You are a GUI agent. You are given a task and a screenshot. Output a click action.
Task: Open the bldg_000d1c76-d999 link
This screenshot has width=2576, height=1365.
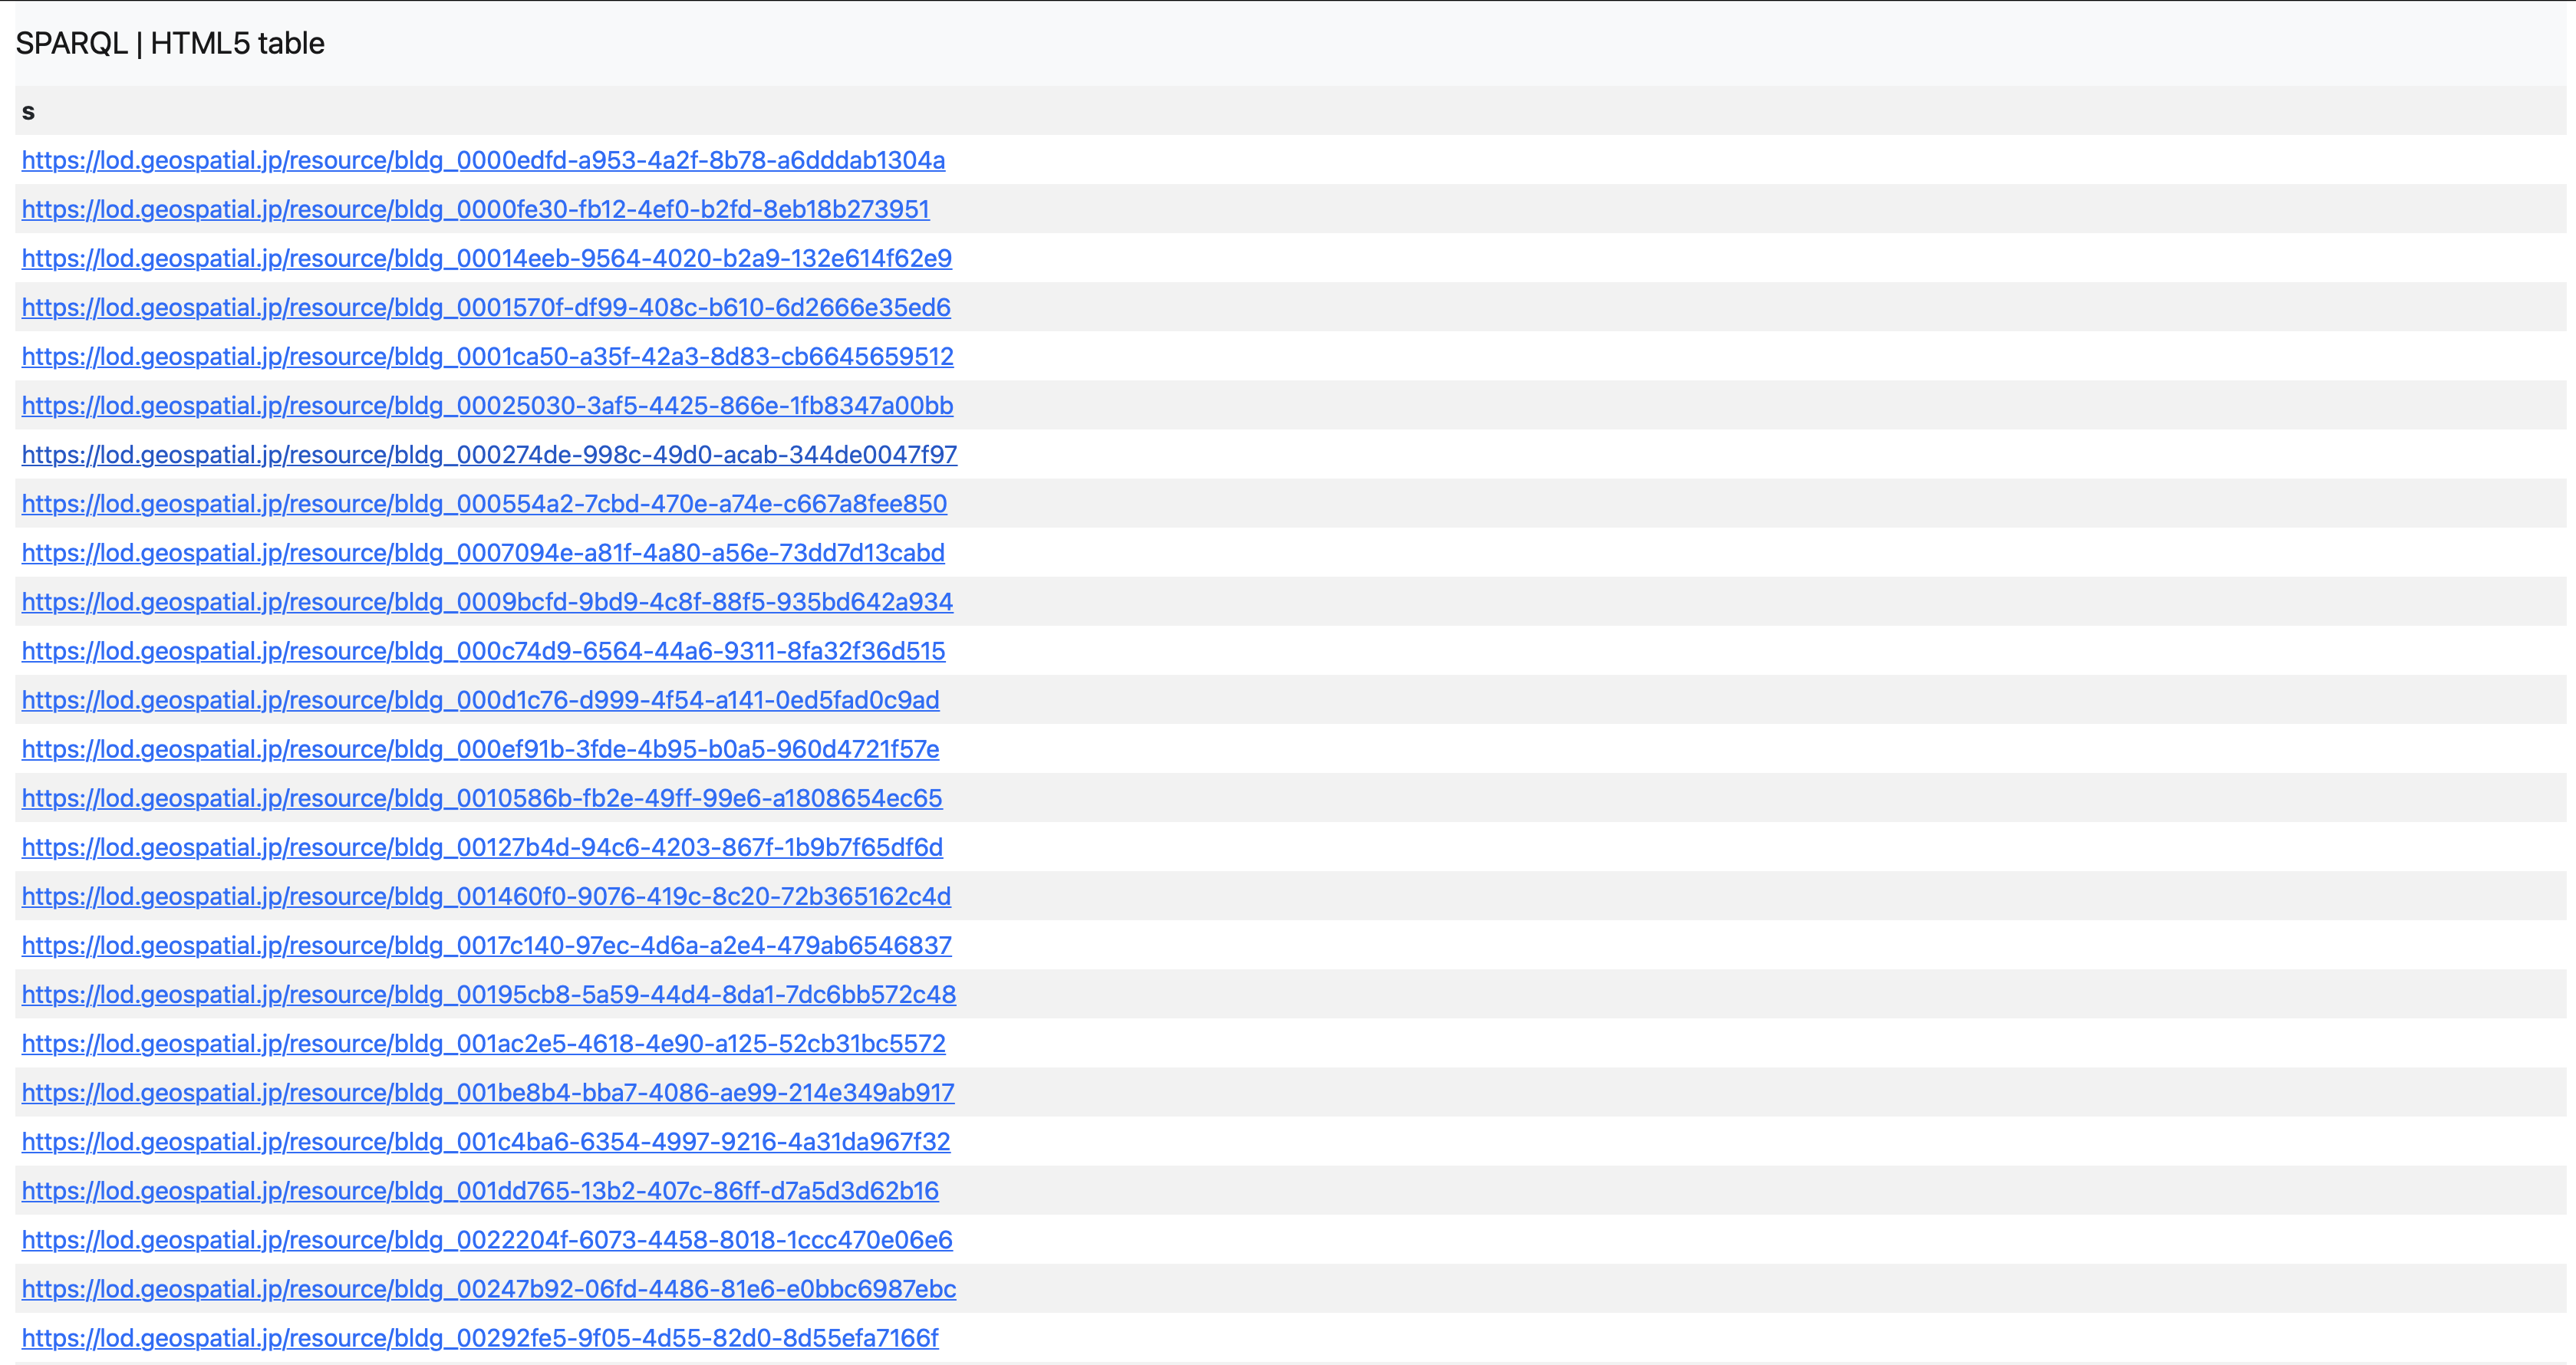click(x=480, y=699)
